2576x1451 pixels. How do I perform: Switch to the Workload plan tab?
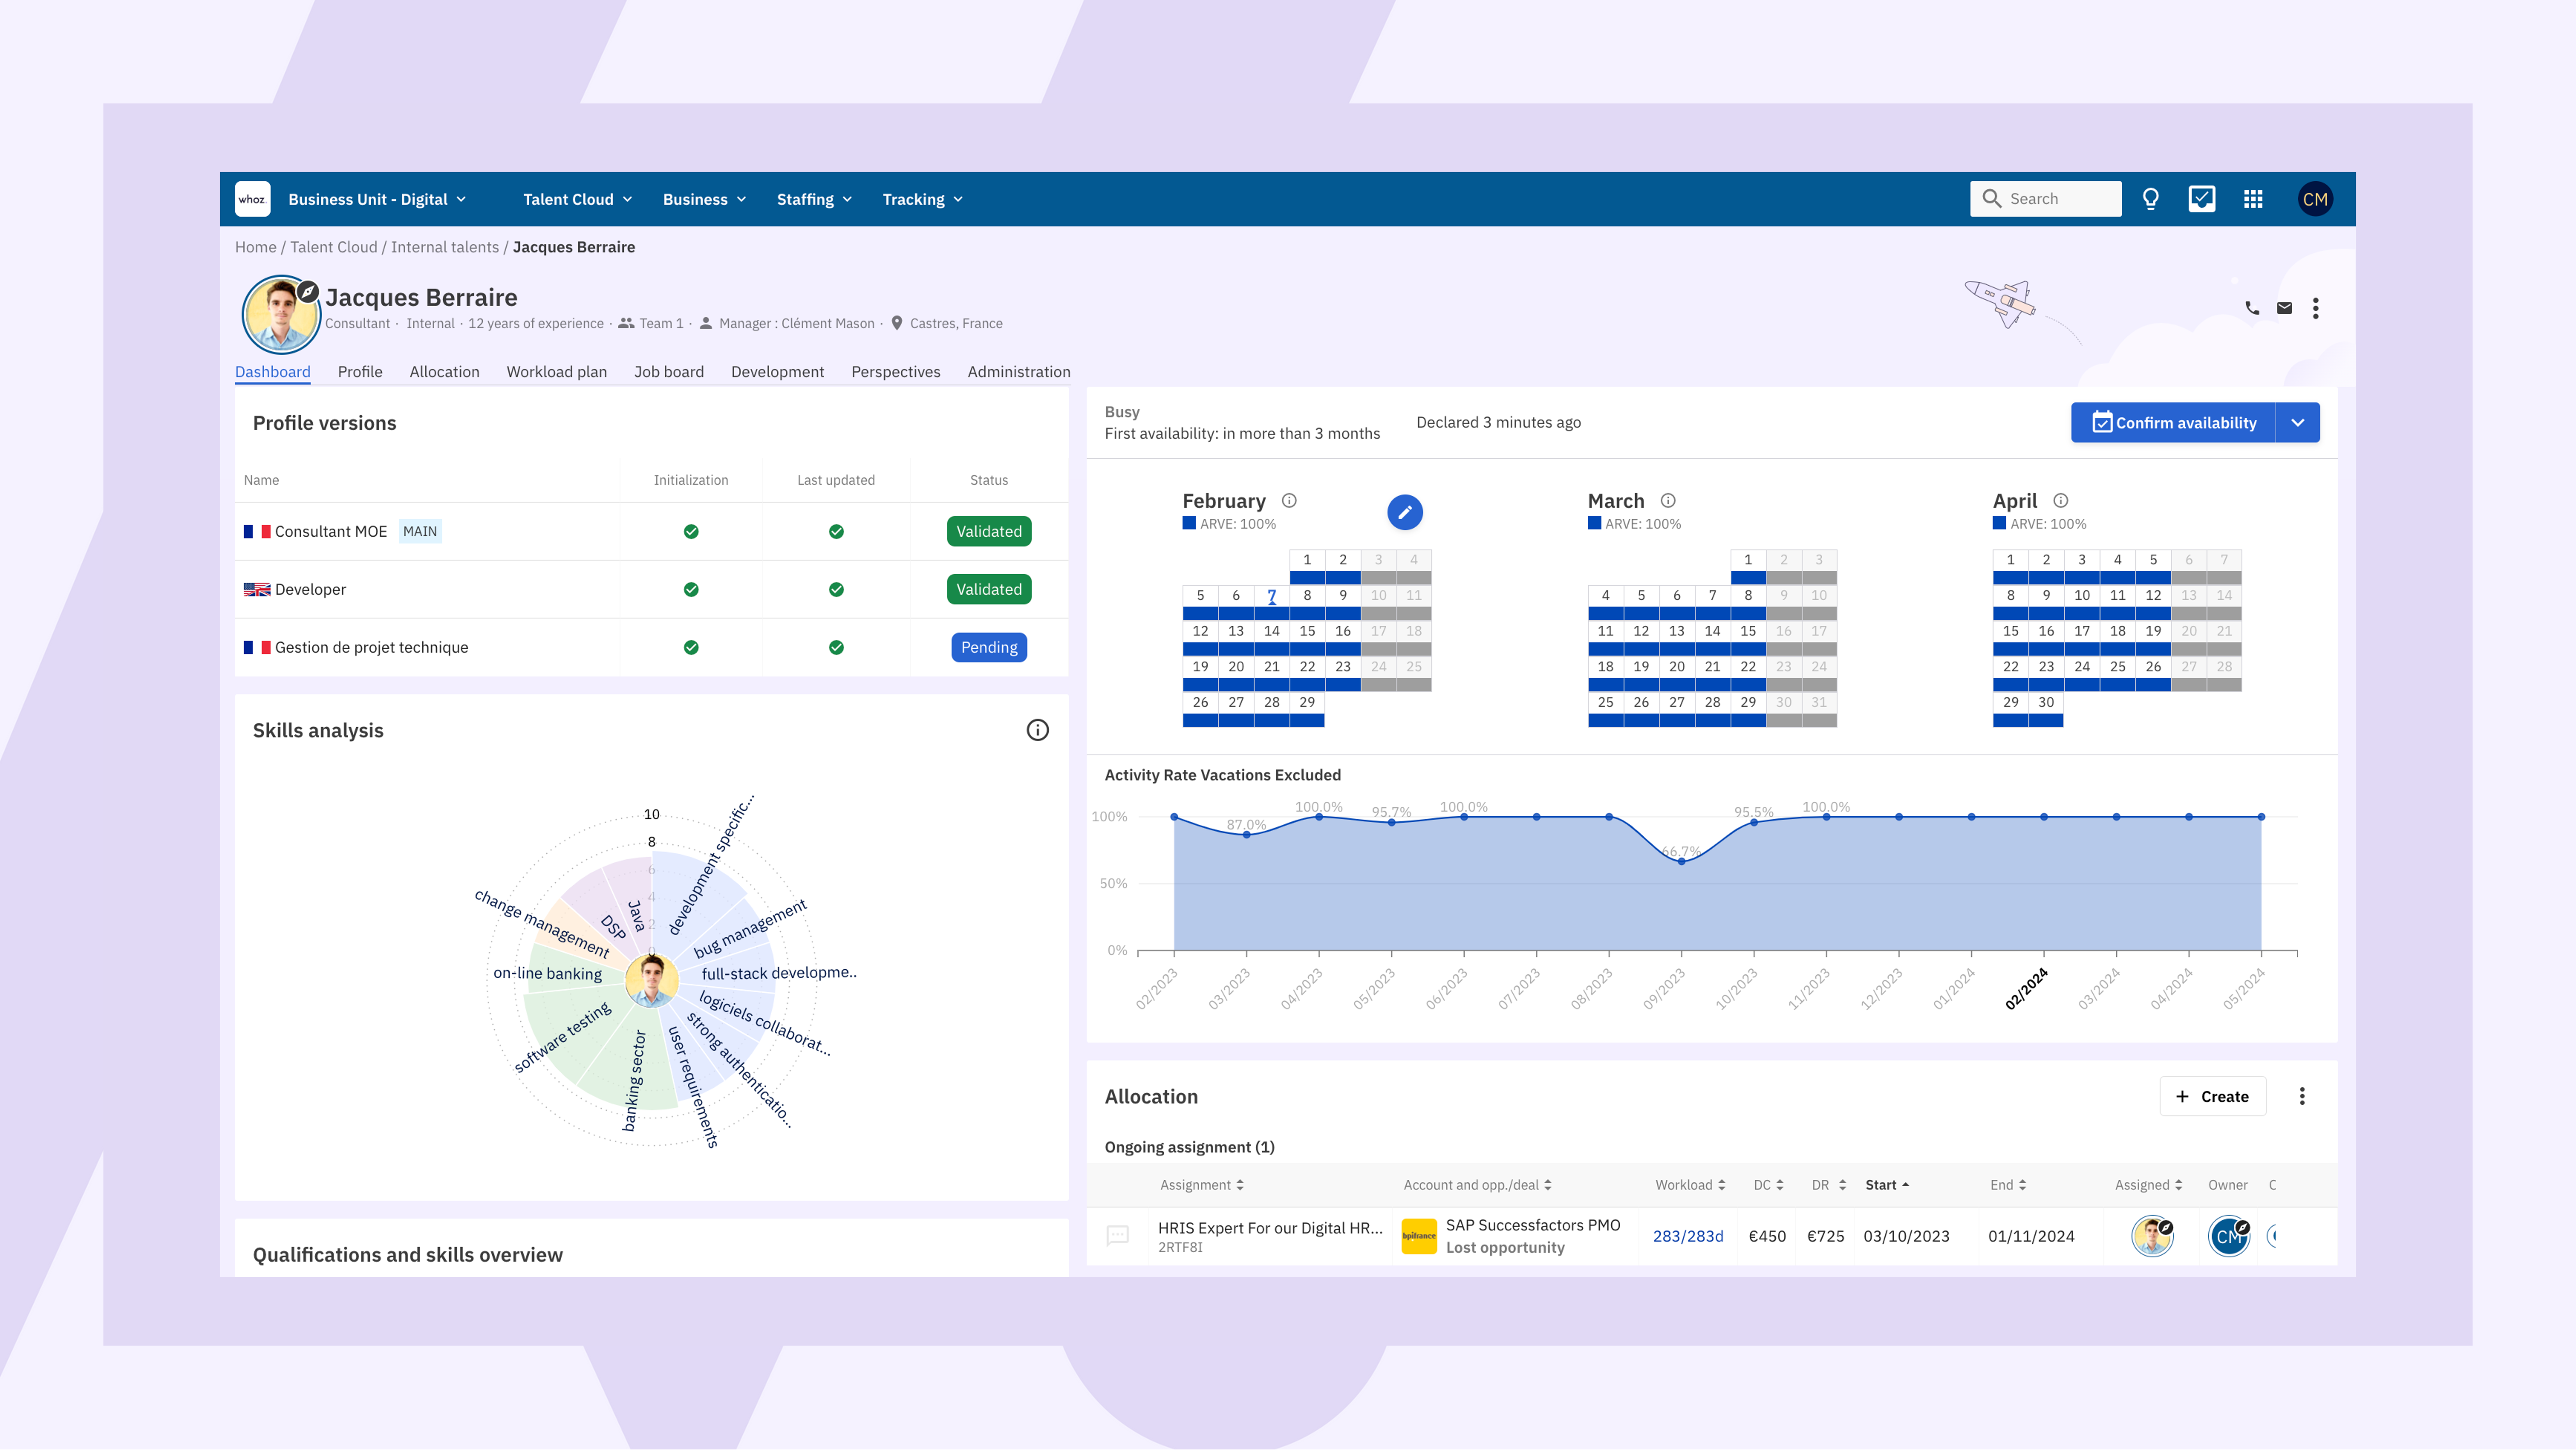556,372
